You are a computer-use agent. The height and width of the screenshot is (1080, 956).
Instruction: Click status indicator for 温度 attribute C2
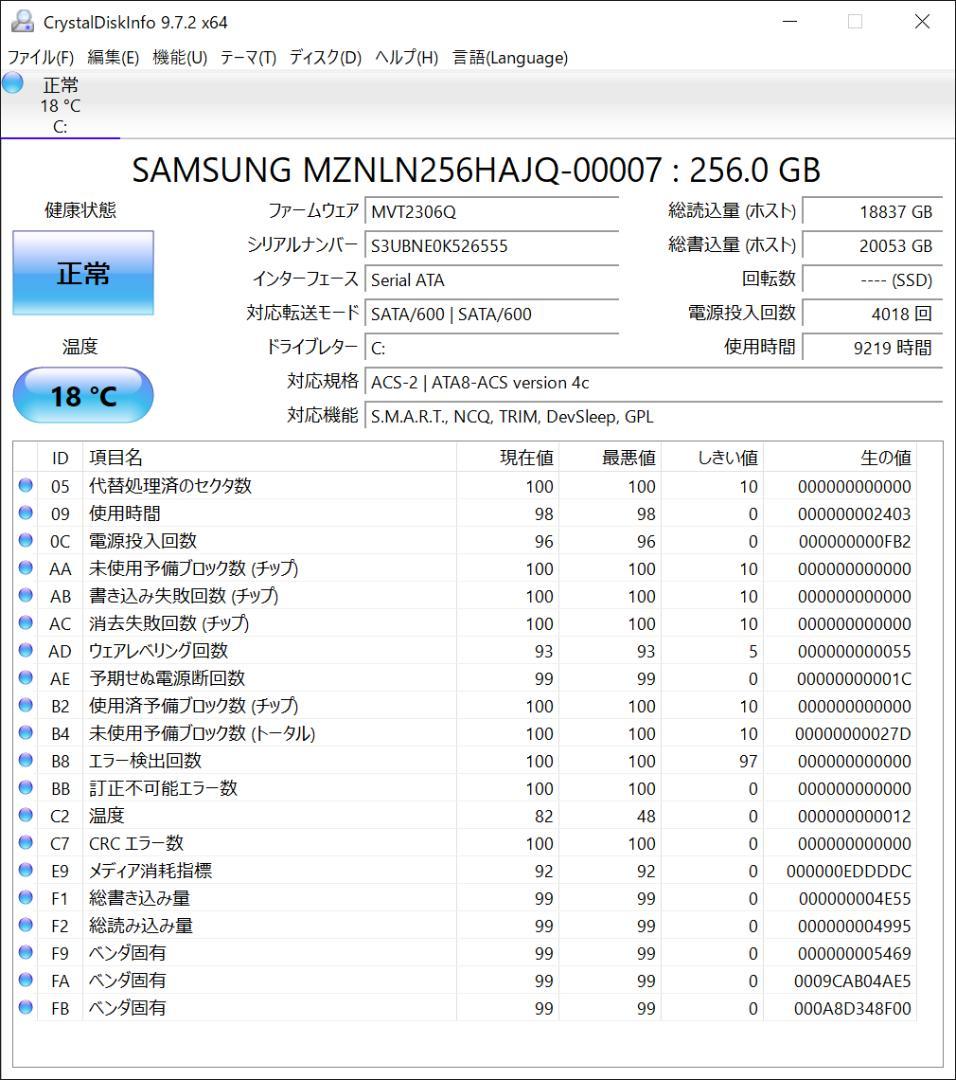click(25, 816)
